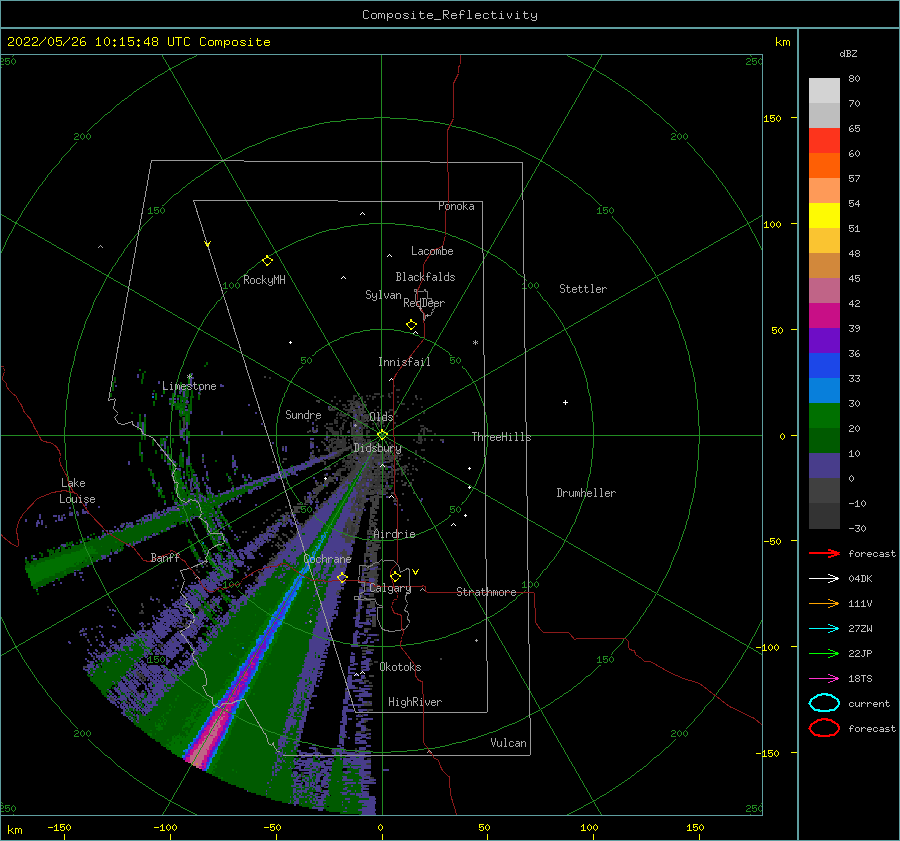This screenshot has width=900, height=841.
Task: Click the Stettler city label
Action: coord(583,289)
